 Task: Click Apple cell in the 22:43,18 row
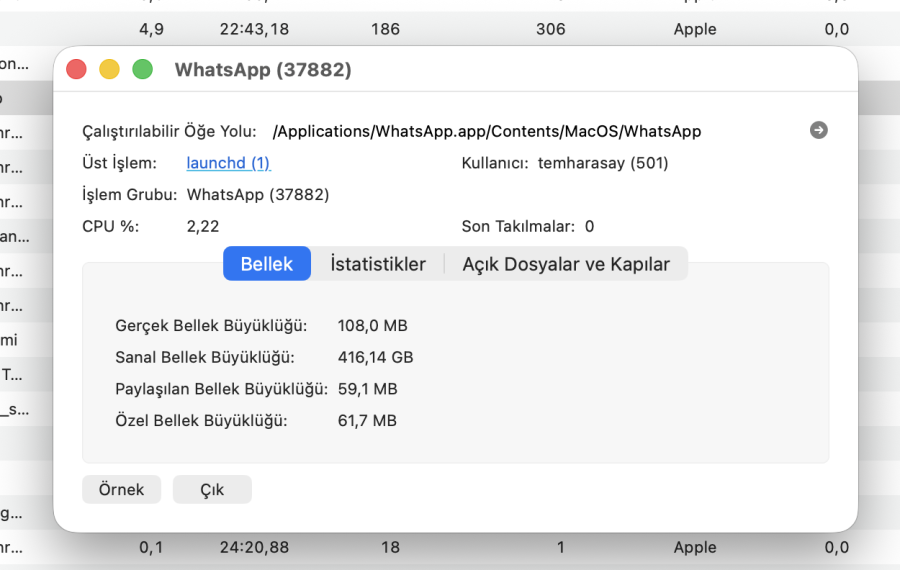(x=695, y=29)
